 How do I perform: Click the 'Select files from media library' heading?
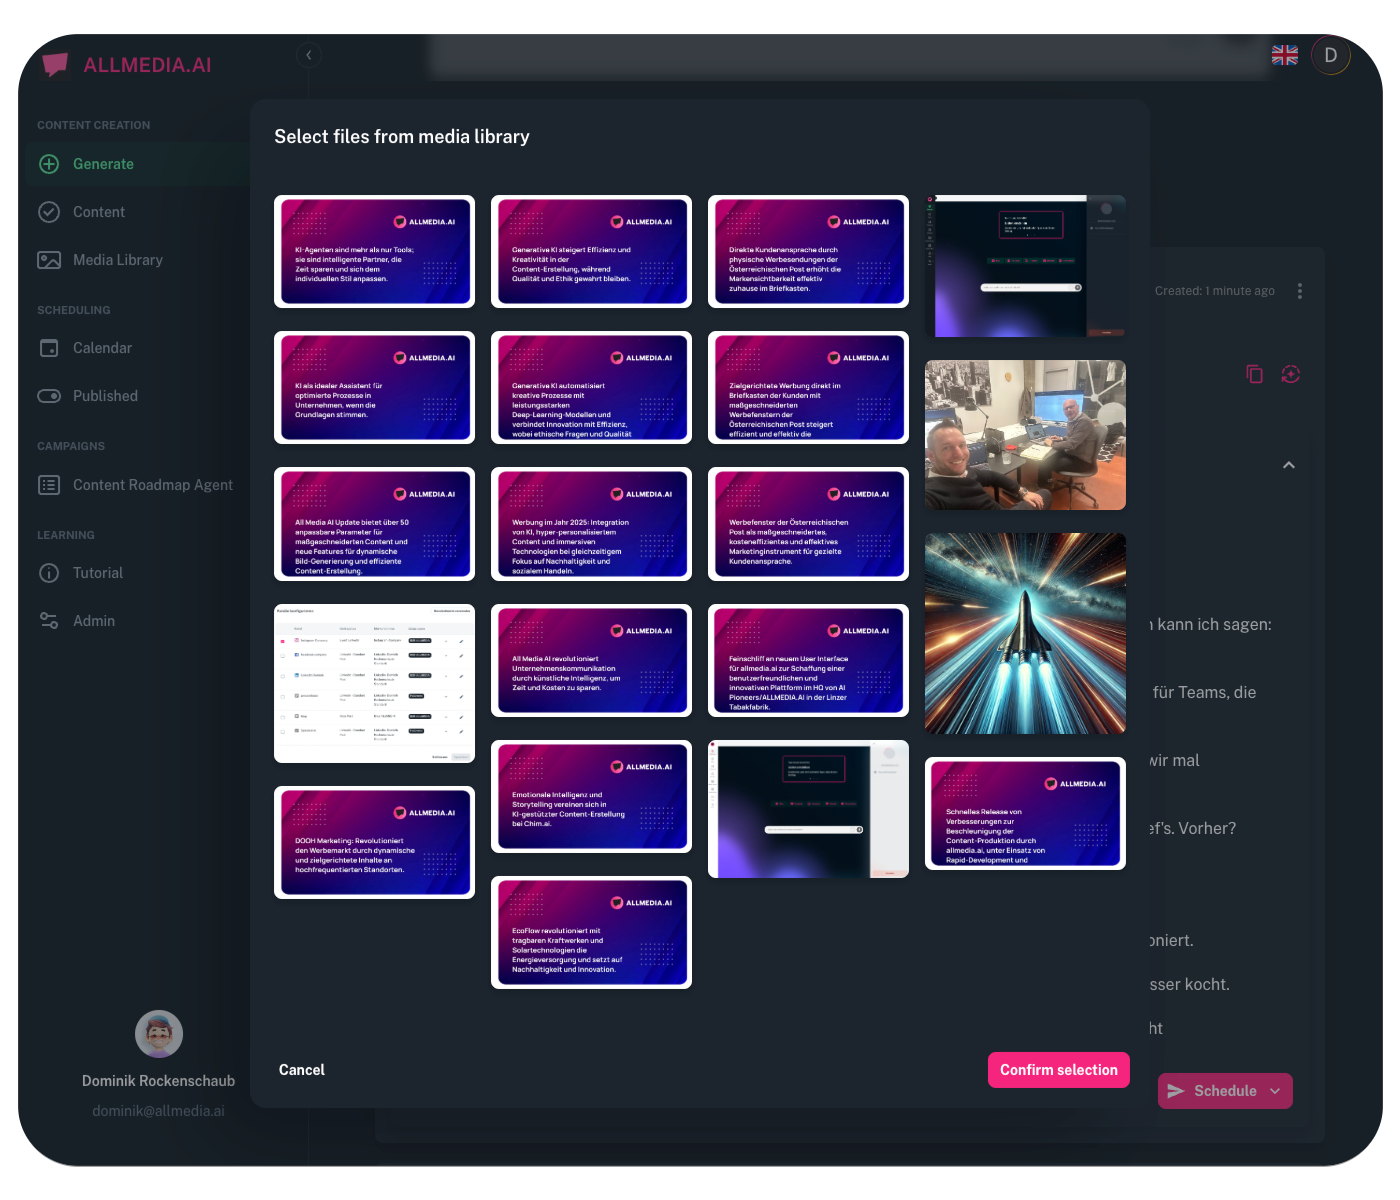pyautogui.click(x=402, y=137)
